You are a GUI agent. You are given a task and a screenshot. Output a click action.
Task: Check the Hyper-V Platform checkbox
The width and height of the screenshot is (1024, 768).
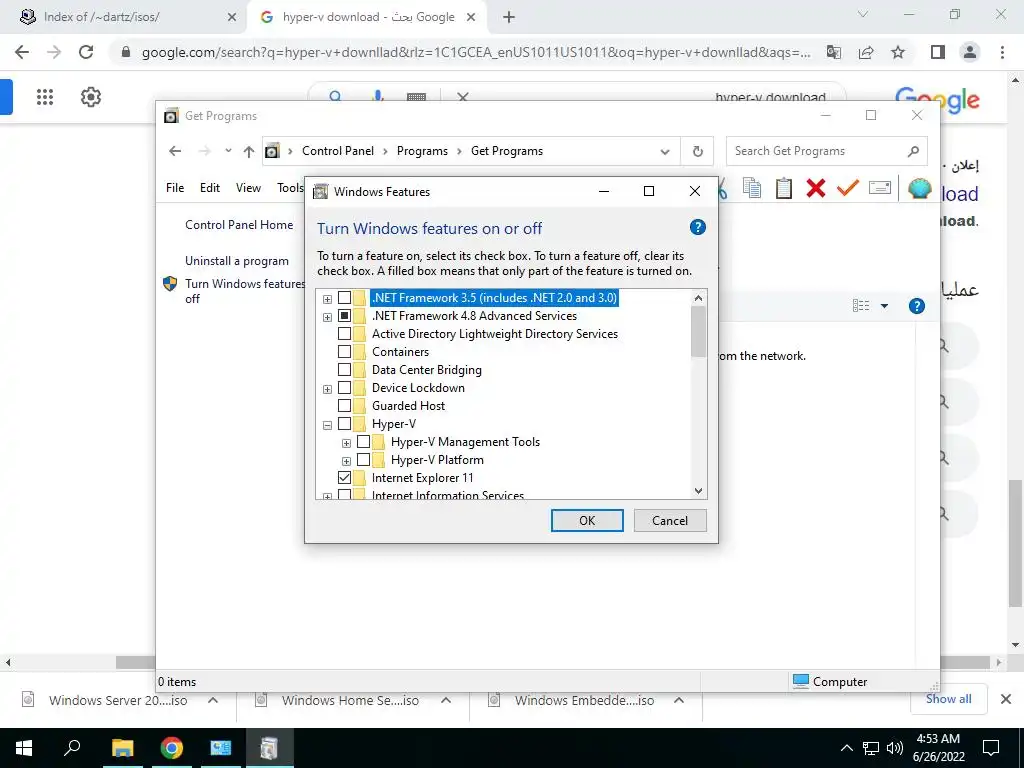click(363, 460)
